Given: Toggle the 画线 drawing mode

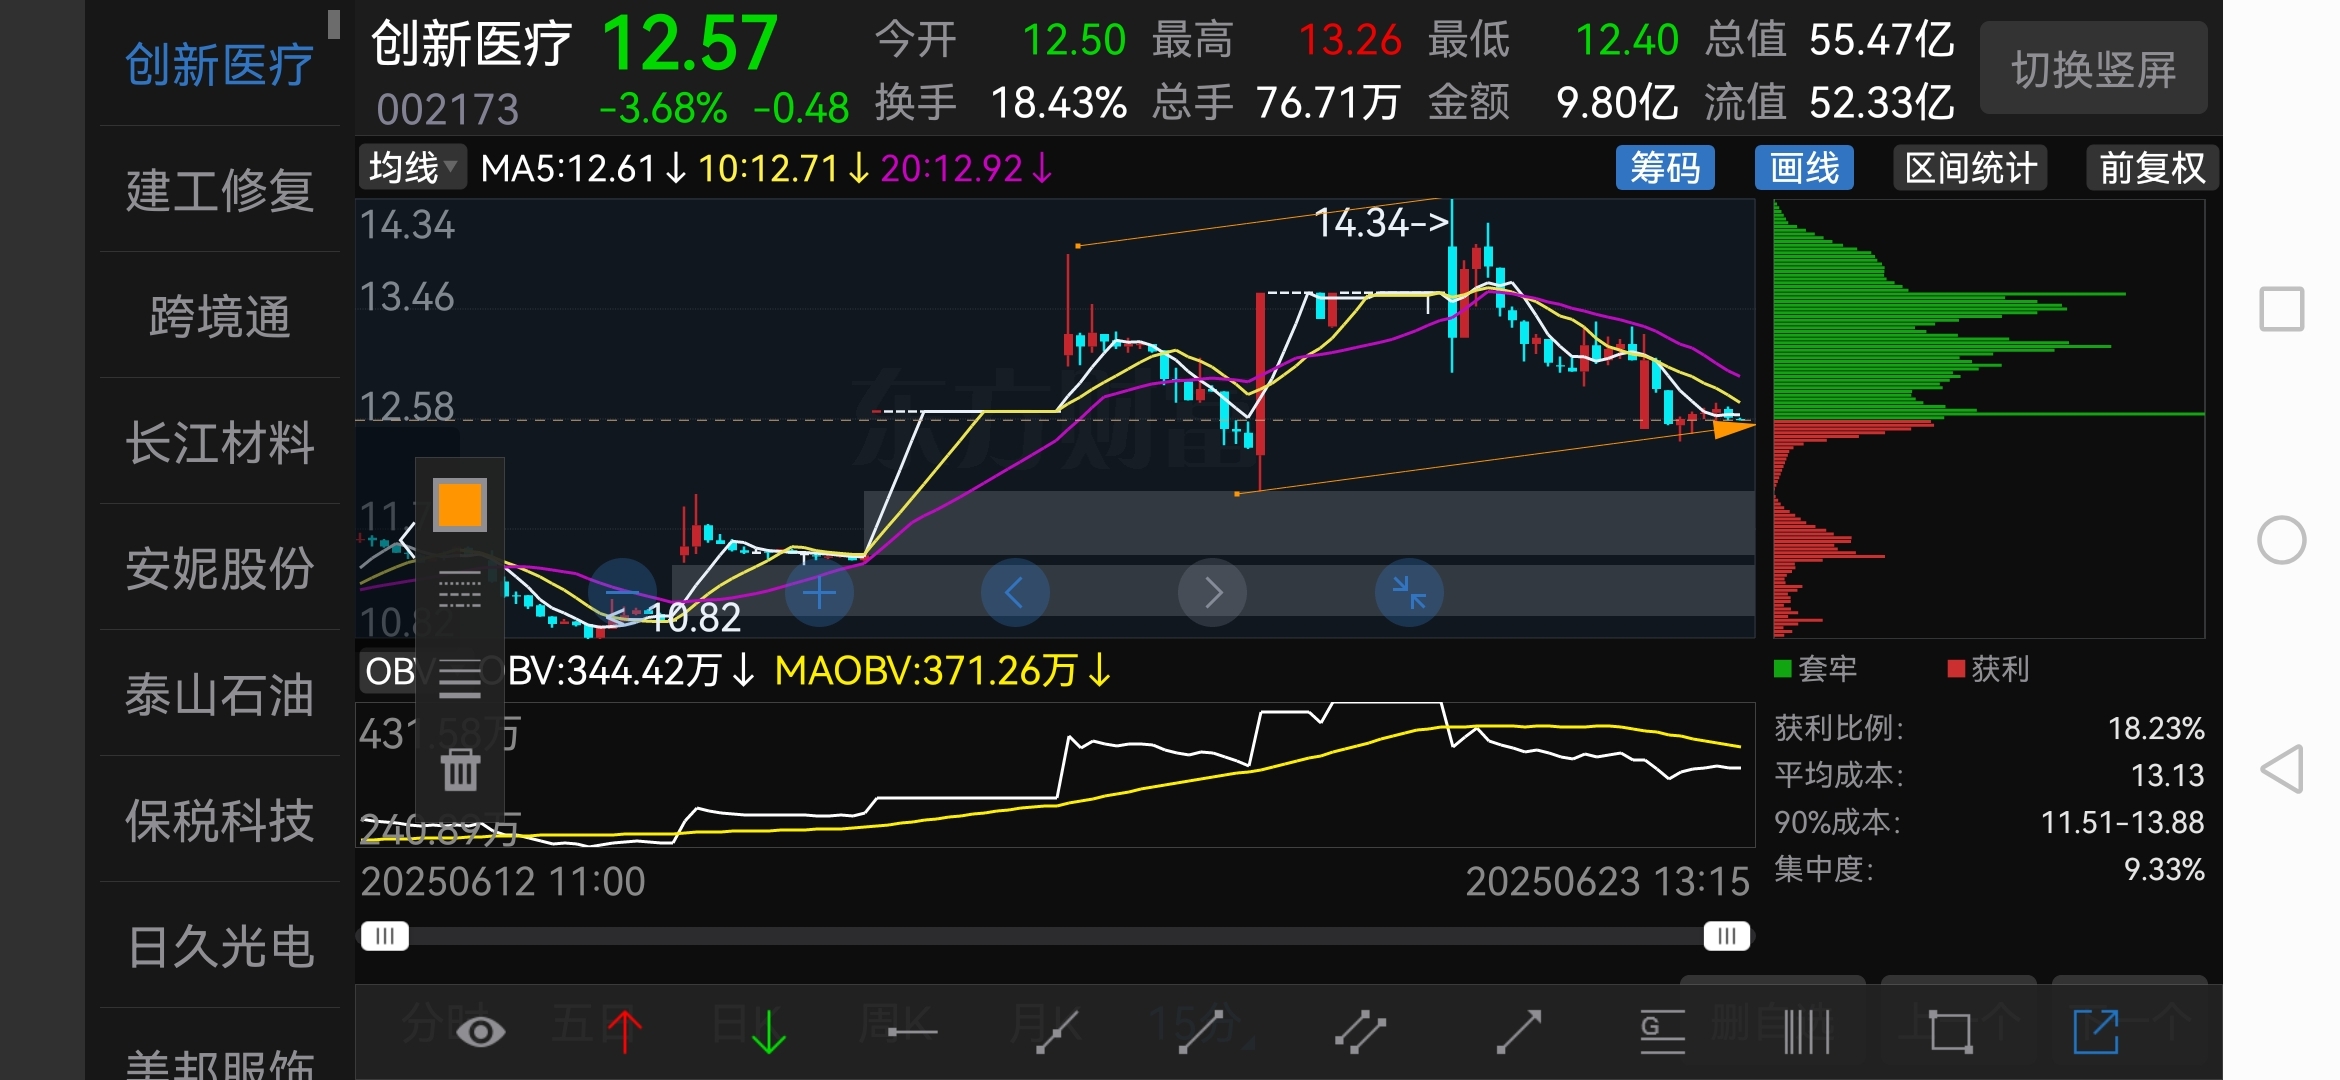Looking at the screenshot, I should 1804,168.
